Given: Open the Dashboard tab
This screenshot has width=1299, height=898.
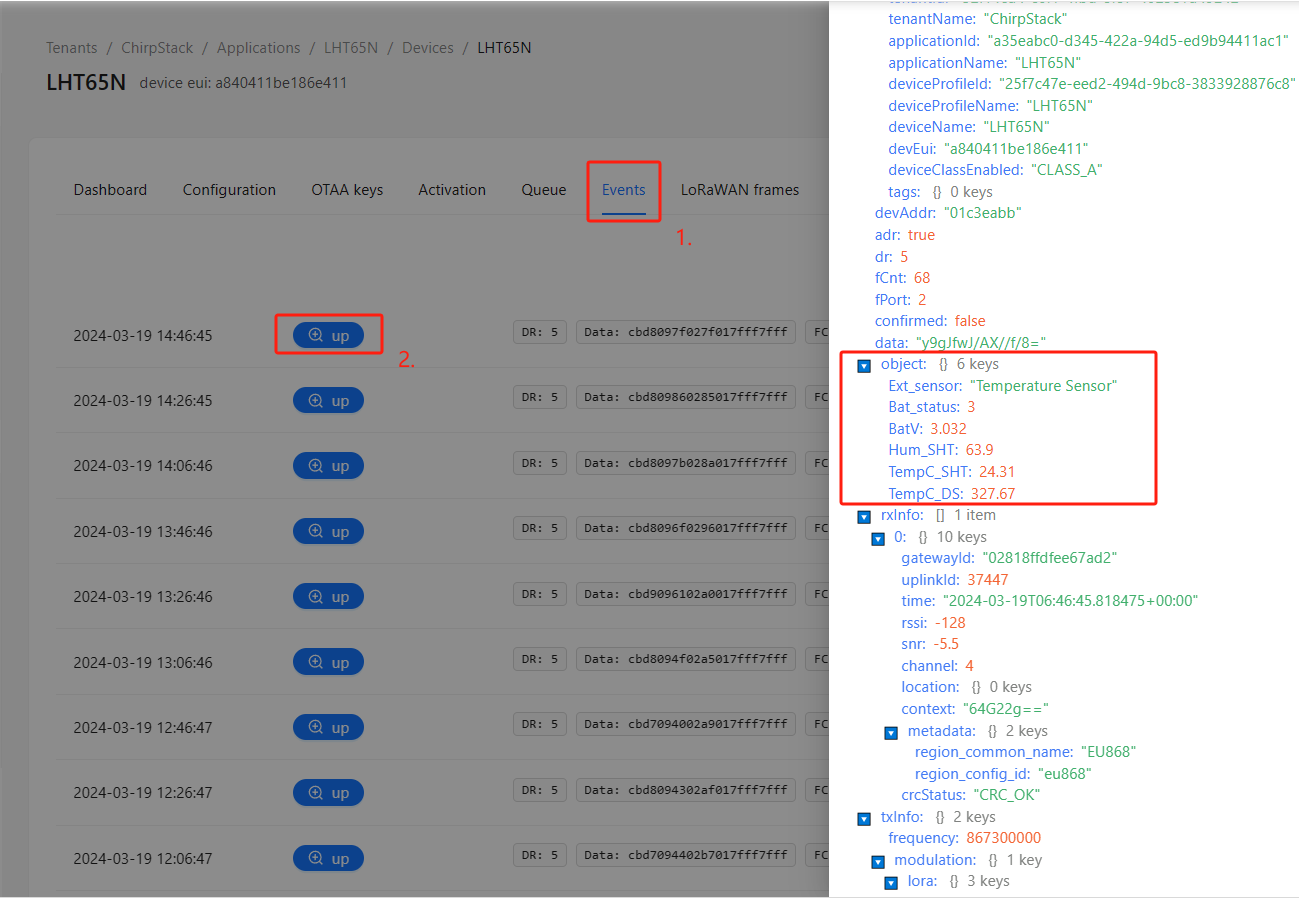Looking at the screenshot, I should click(x=110, y=190).
